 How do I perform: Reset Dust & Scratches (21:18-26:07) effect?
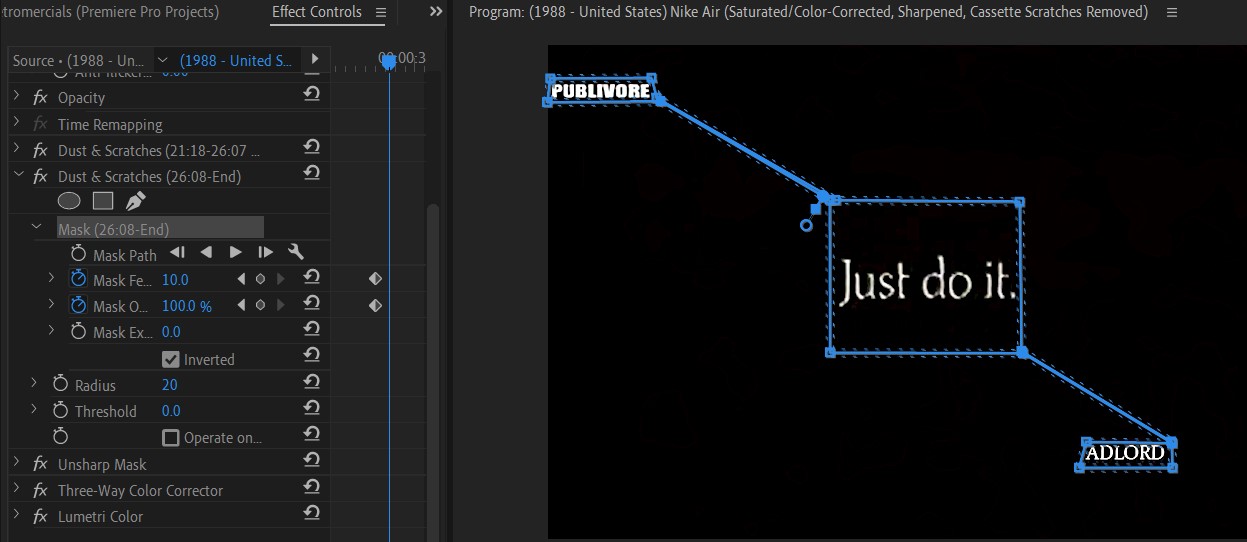click(x=311, y=147)
